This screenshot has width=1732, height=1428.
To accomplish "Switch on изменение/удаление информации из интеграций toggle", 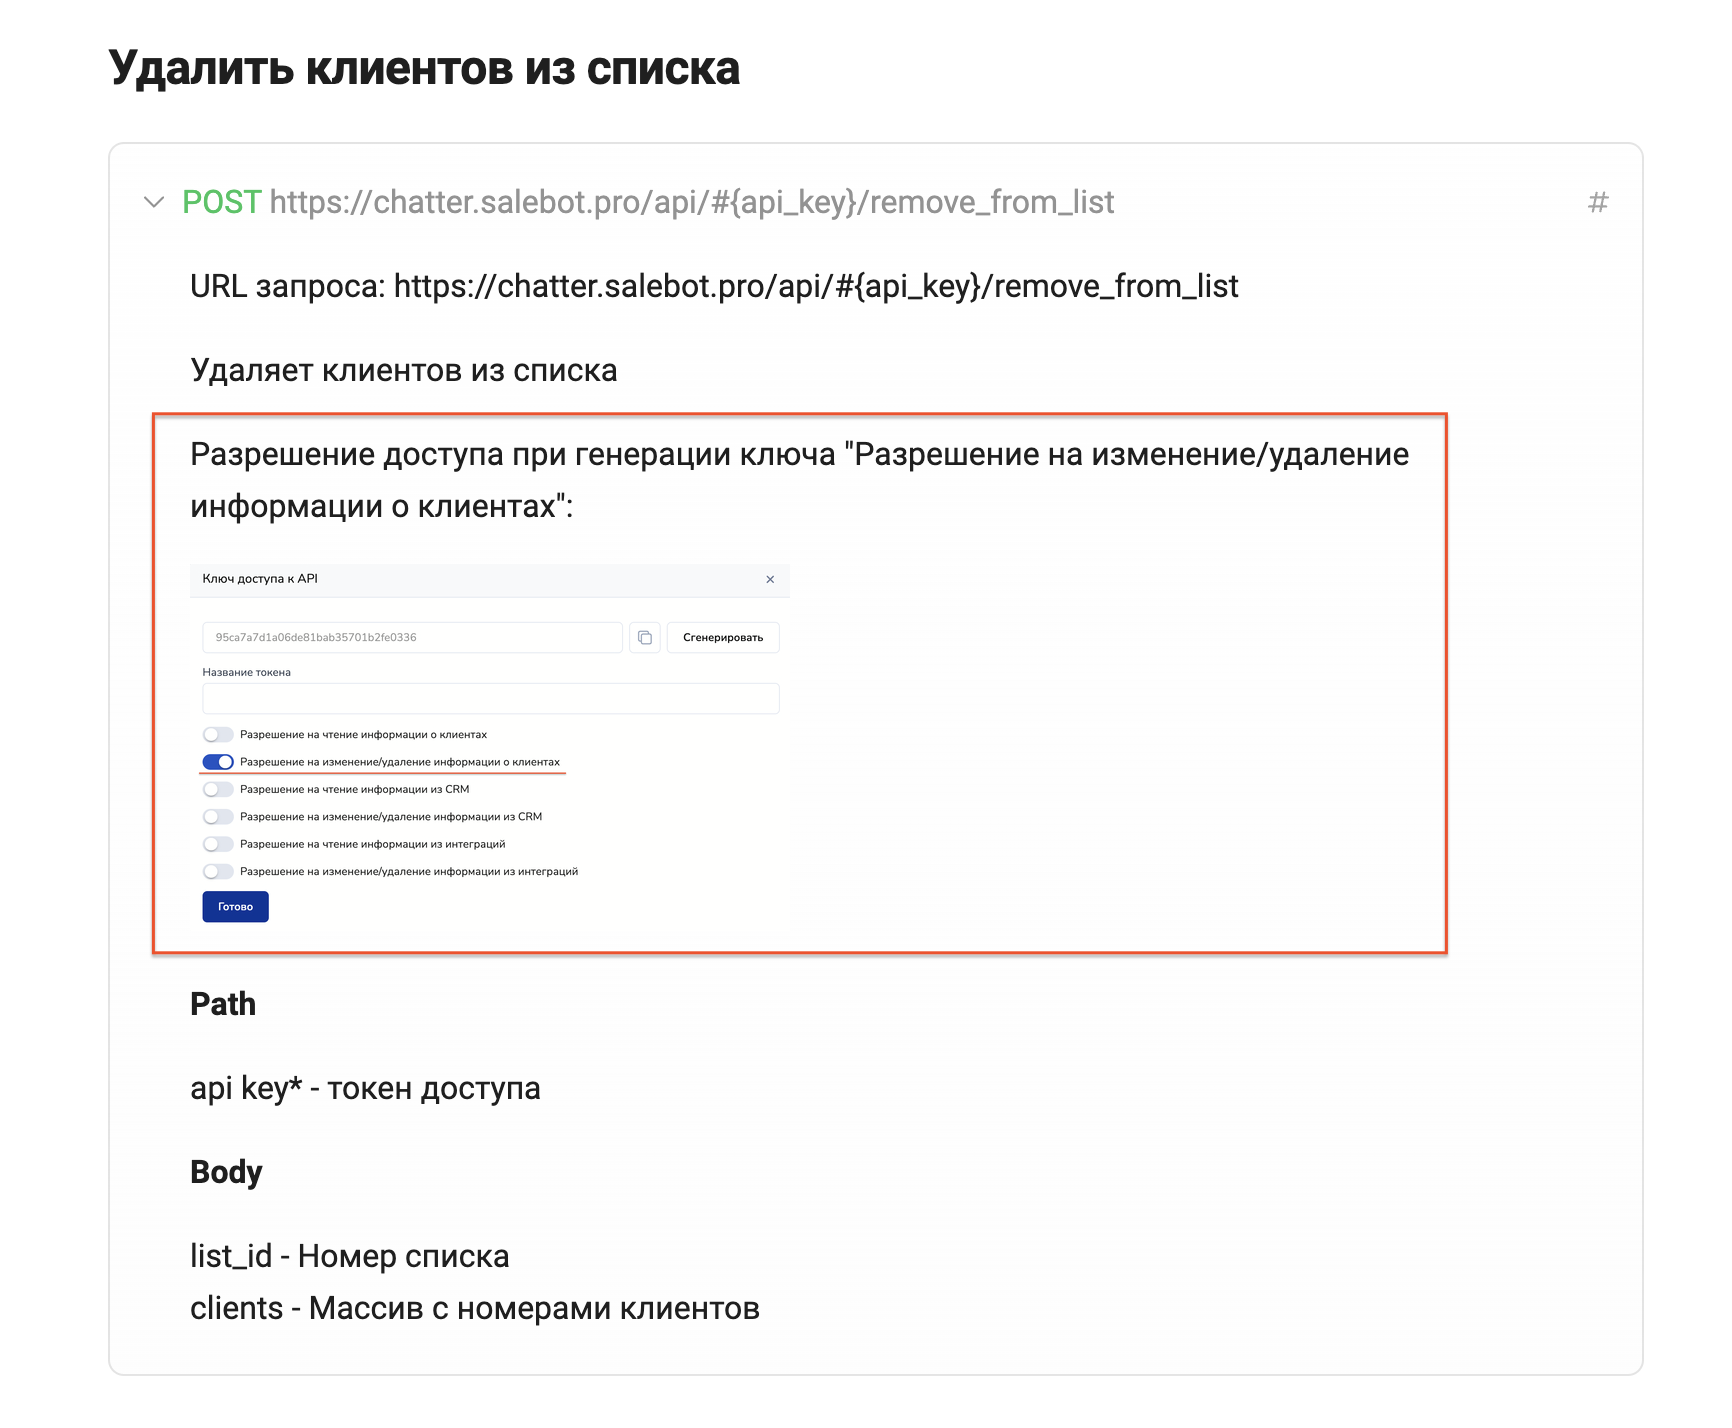I will tap(218, 872).
